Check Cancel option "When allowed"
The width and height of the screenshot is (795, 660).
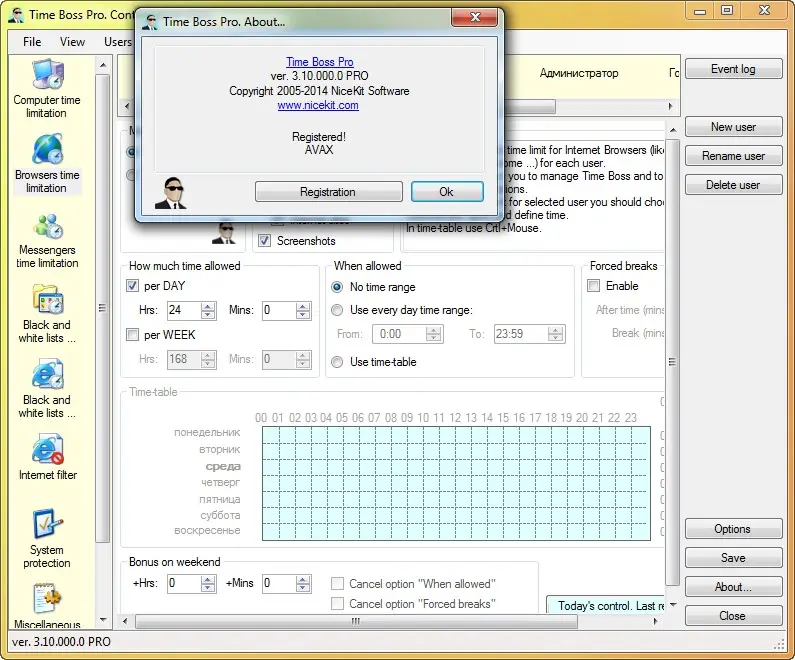337,583
